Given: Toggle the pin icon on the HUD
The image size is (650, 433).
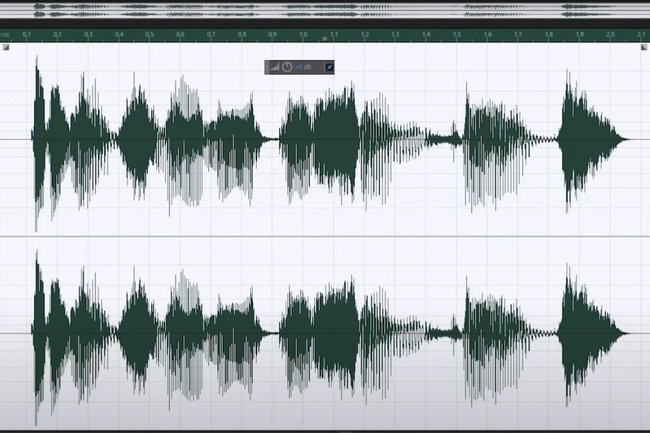Looking at the screenshot, I should [329, 67].
